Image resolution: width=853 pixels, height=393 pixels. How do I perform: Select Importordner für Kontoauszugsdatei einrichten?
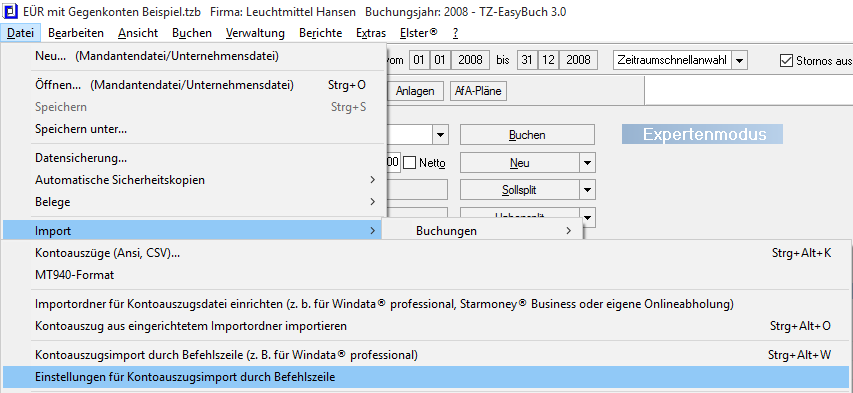[426, 304]
